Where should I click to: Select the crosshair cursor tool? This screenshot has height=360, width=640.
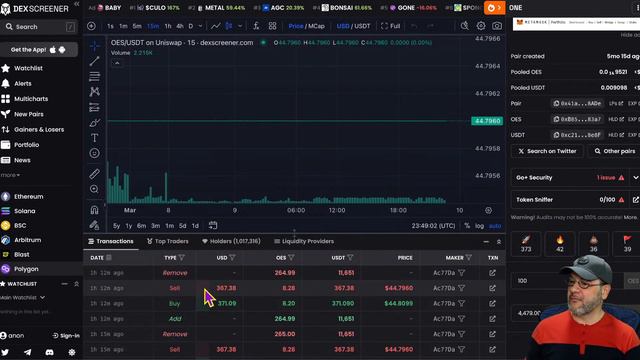click(94, 46)
